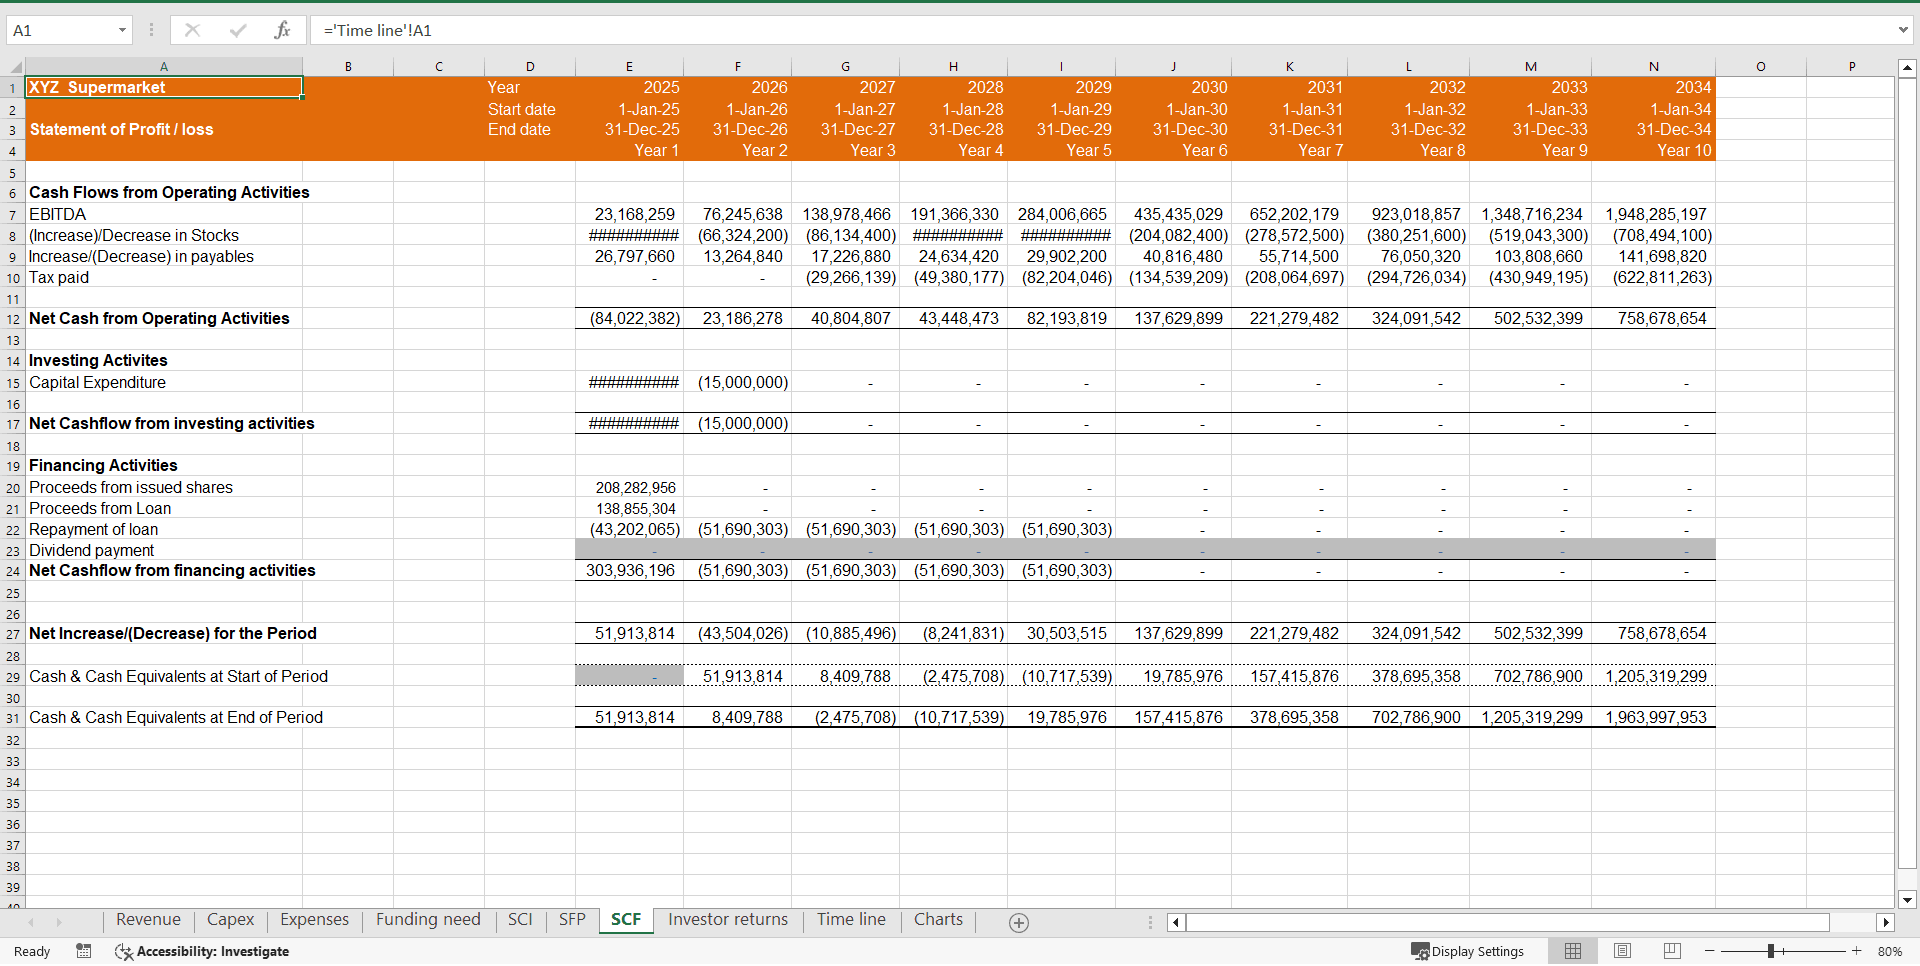Switch to Normal view icon
Image resolution: width=1920 pixels, height=966 pixels.
point(1573,951)
